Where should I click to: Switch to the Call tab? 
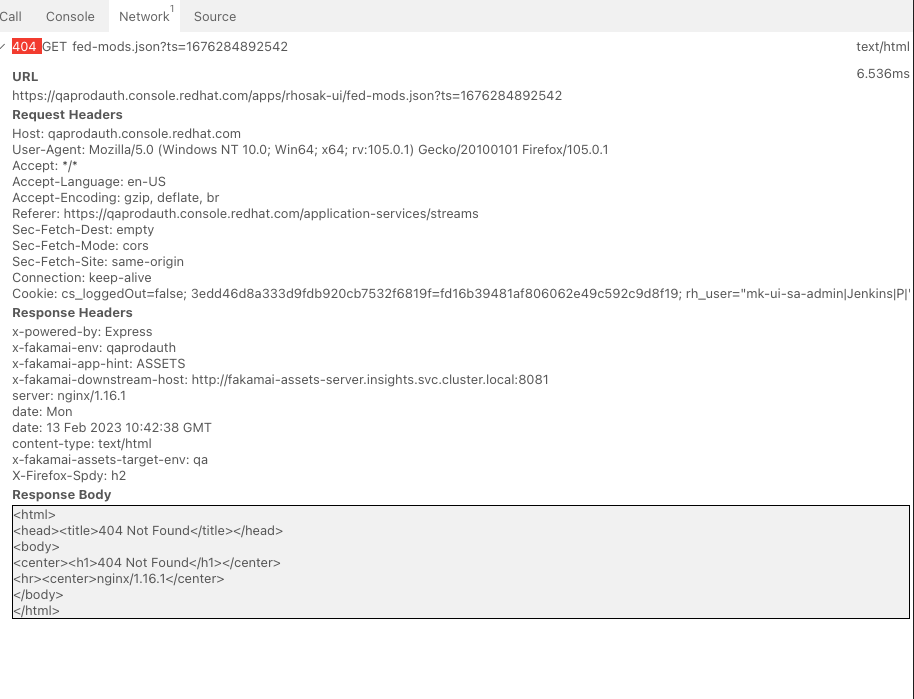click(11, 17)
